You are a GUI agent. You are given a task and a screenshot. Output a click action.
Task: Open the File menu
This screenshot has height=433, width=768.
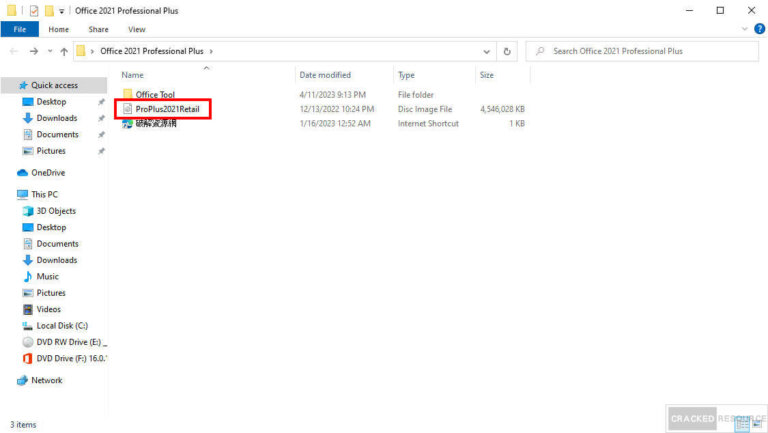19,30
